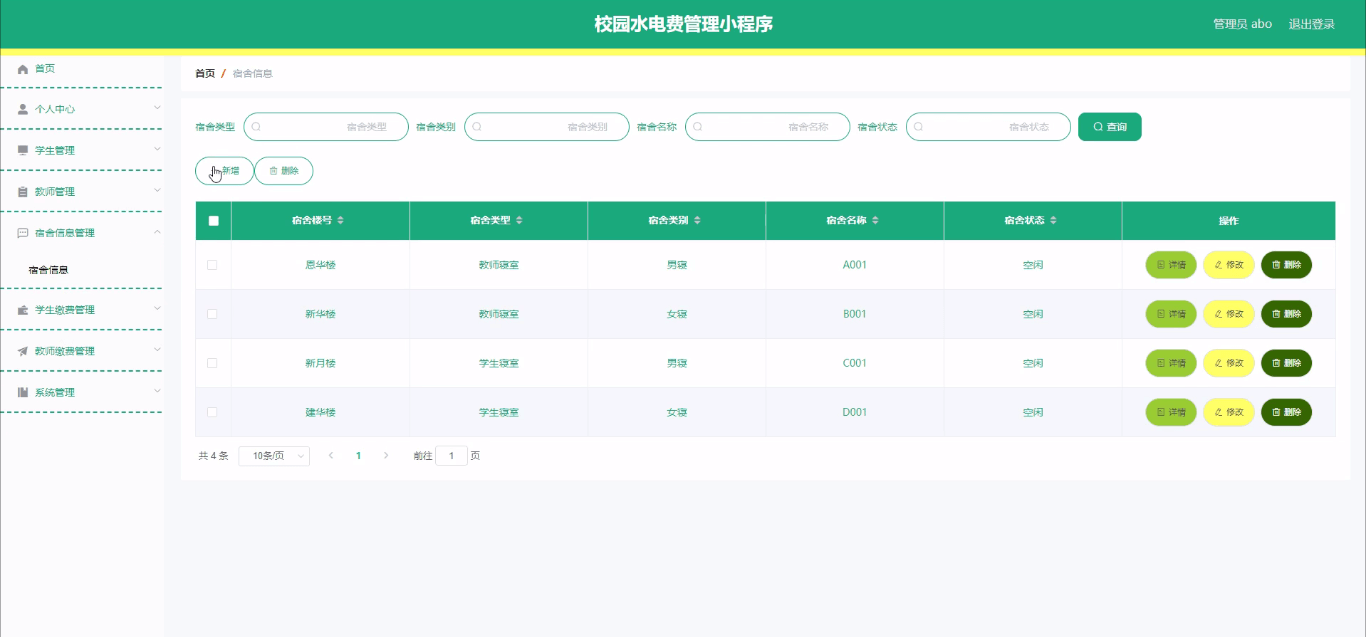The height and width of the screenshot is (637, 1366).
Task: Toggle the select-all checkbox in table header
Action: [x=213, y=220]
